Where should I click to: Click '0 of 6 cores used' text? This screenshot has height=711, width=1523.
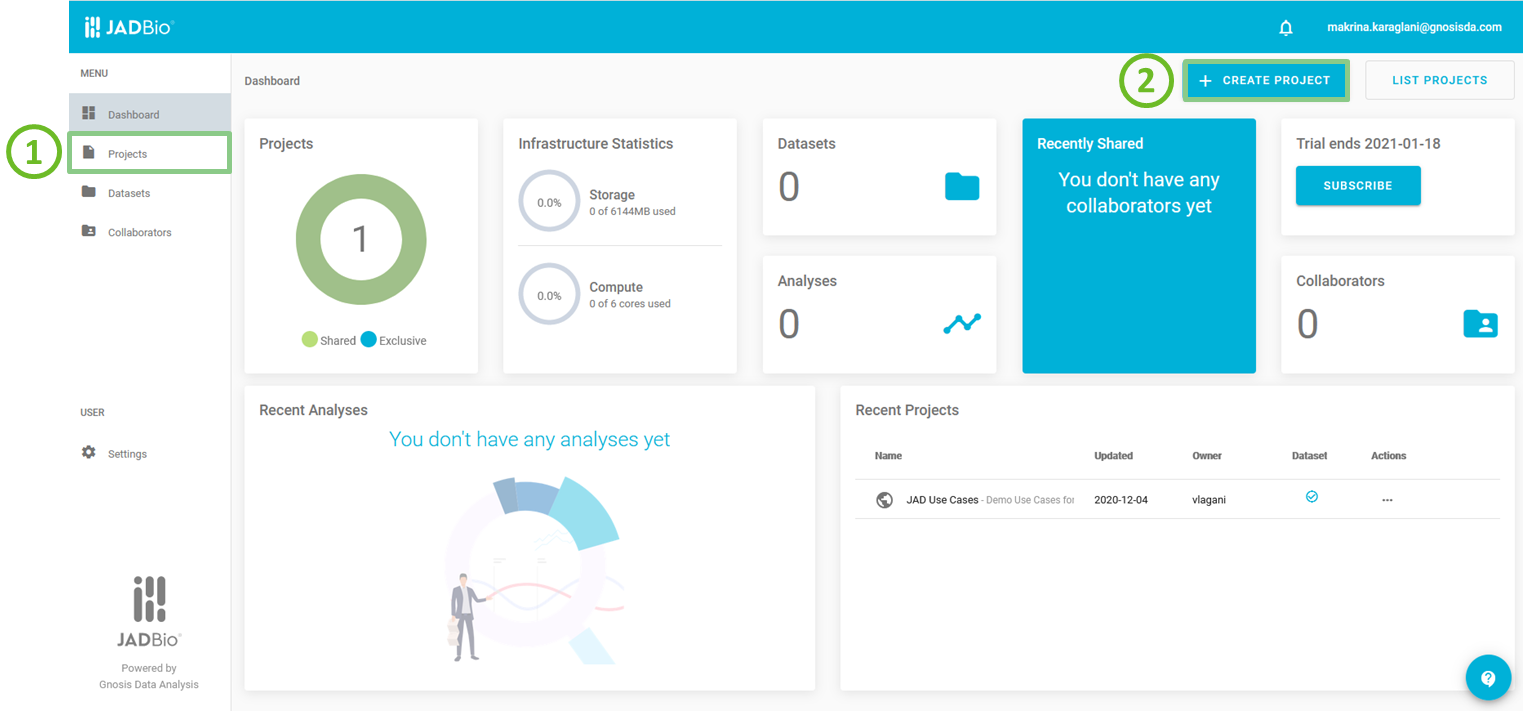pyautogui.click(x=630, y=304)
